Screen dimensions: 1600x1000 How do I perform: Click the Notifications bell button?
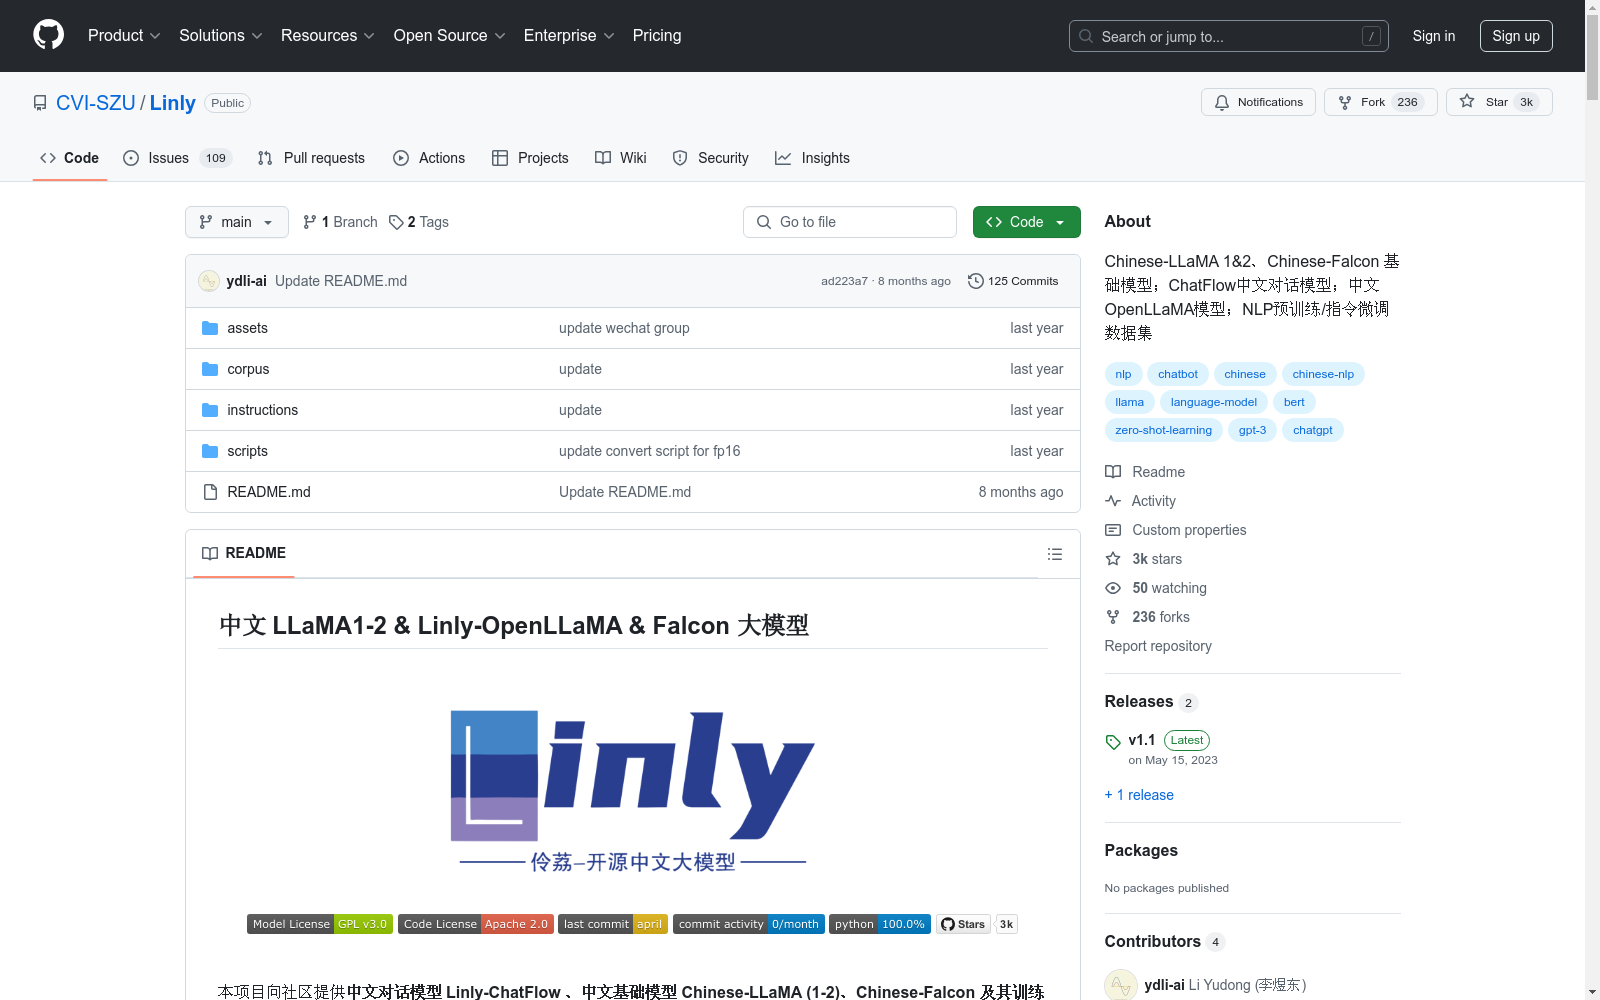[1258, 102]
